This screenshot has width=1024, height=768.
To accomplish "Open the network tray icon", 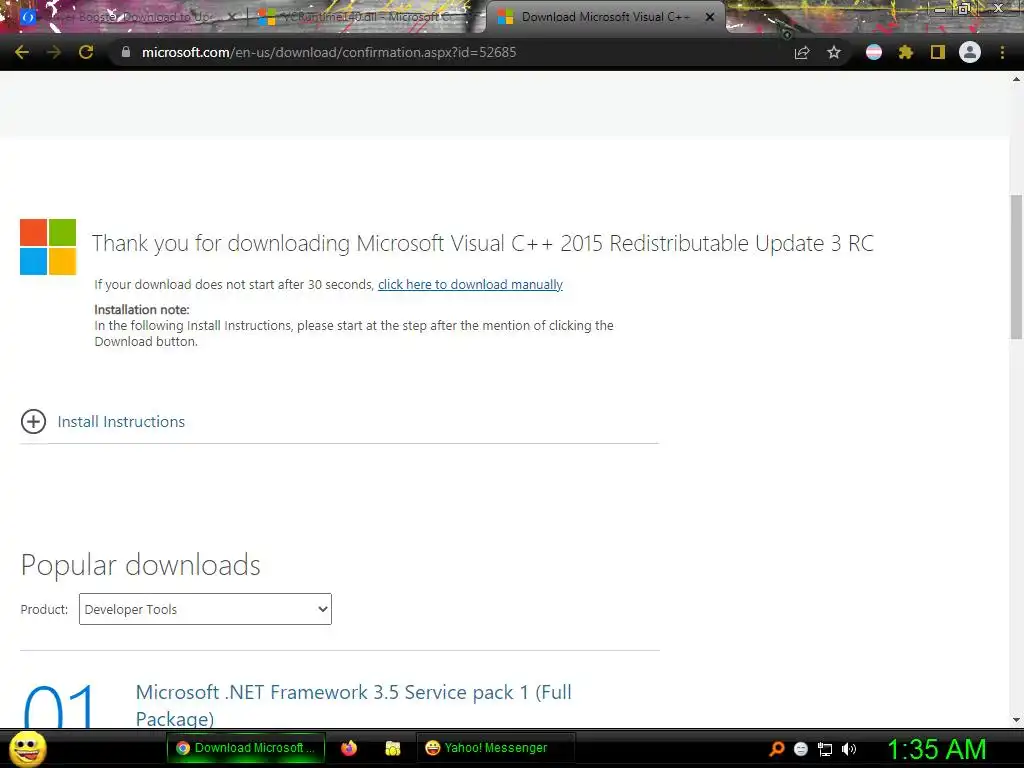I will coord(825,749).
